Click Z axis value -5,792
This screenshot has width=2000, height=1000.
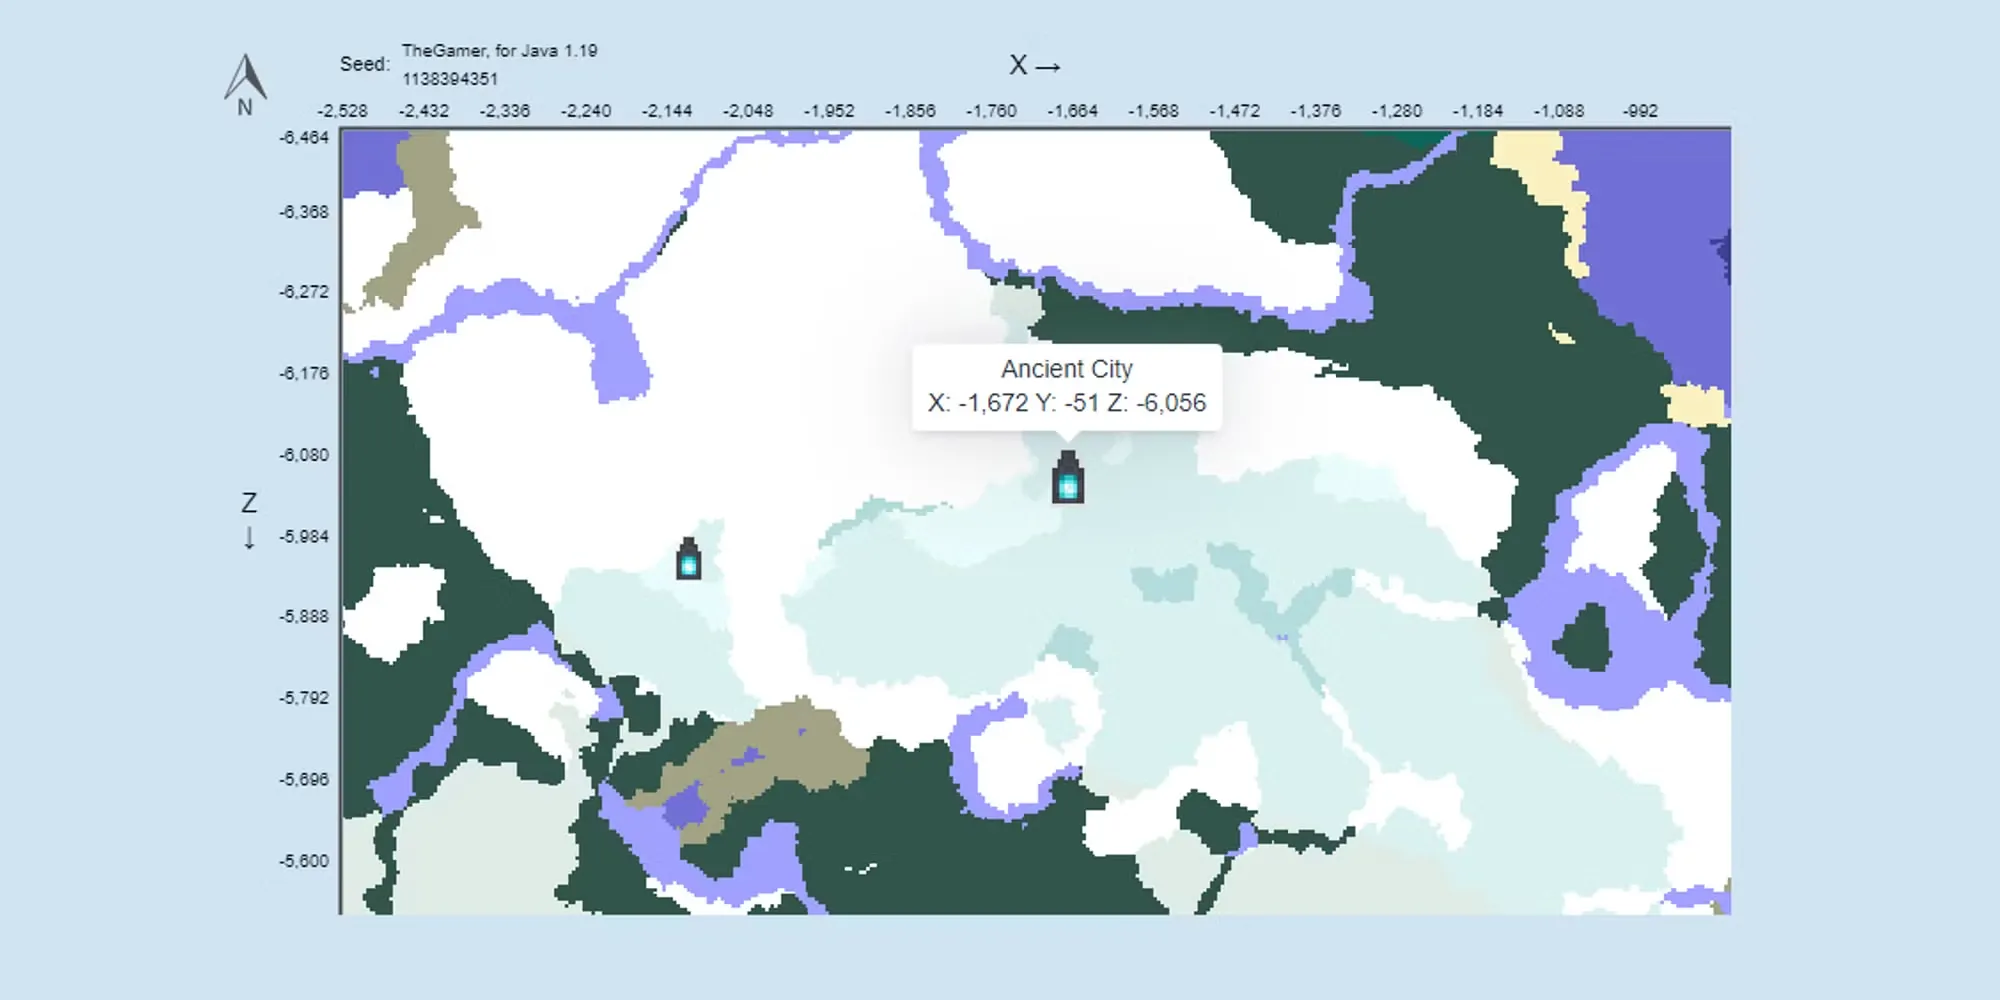[303, 698]
